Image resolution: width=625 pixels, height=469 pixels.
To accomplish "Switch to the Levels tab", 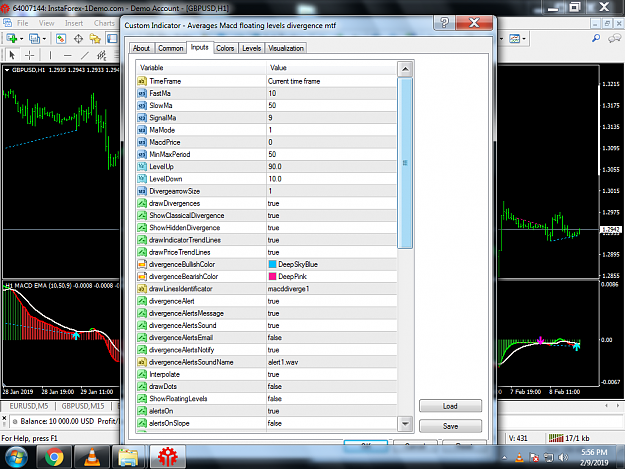I will 252,48.
